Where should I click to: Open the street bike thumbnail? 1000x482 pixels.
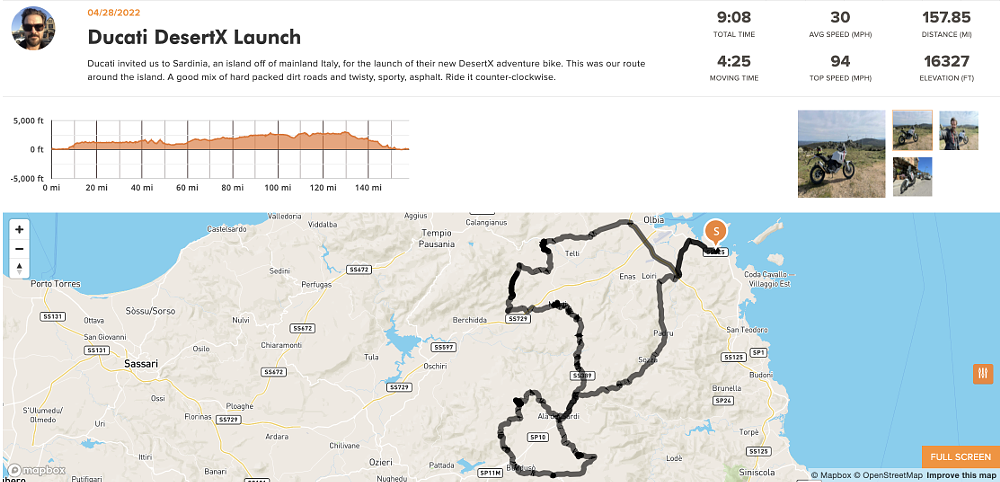pyautogui.click(x=912, y=176)
